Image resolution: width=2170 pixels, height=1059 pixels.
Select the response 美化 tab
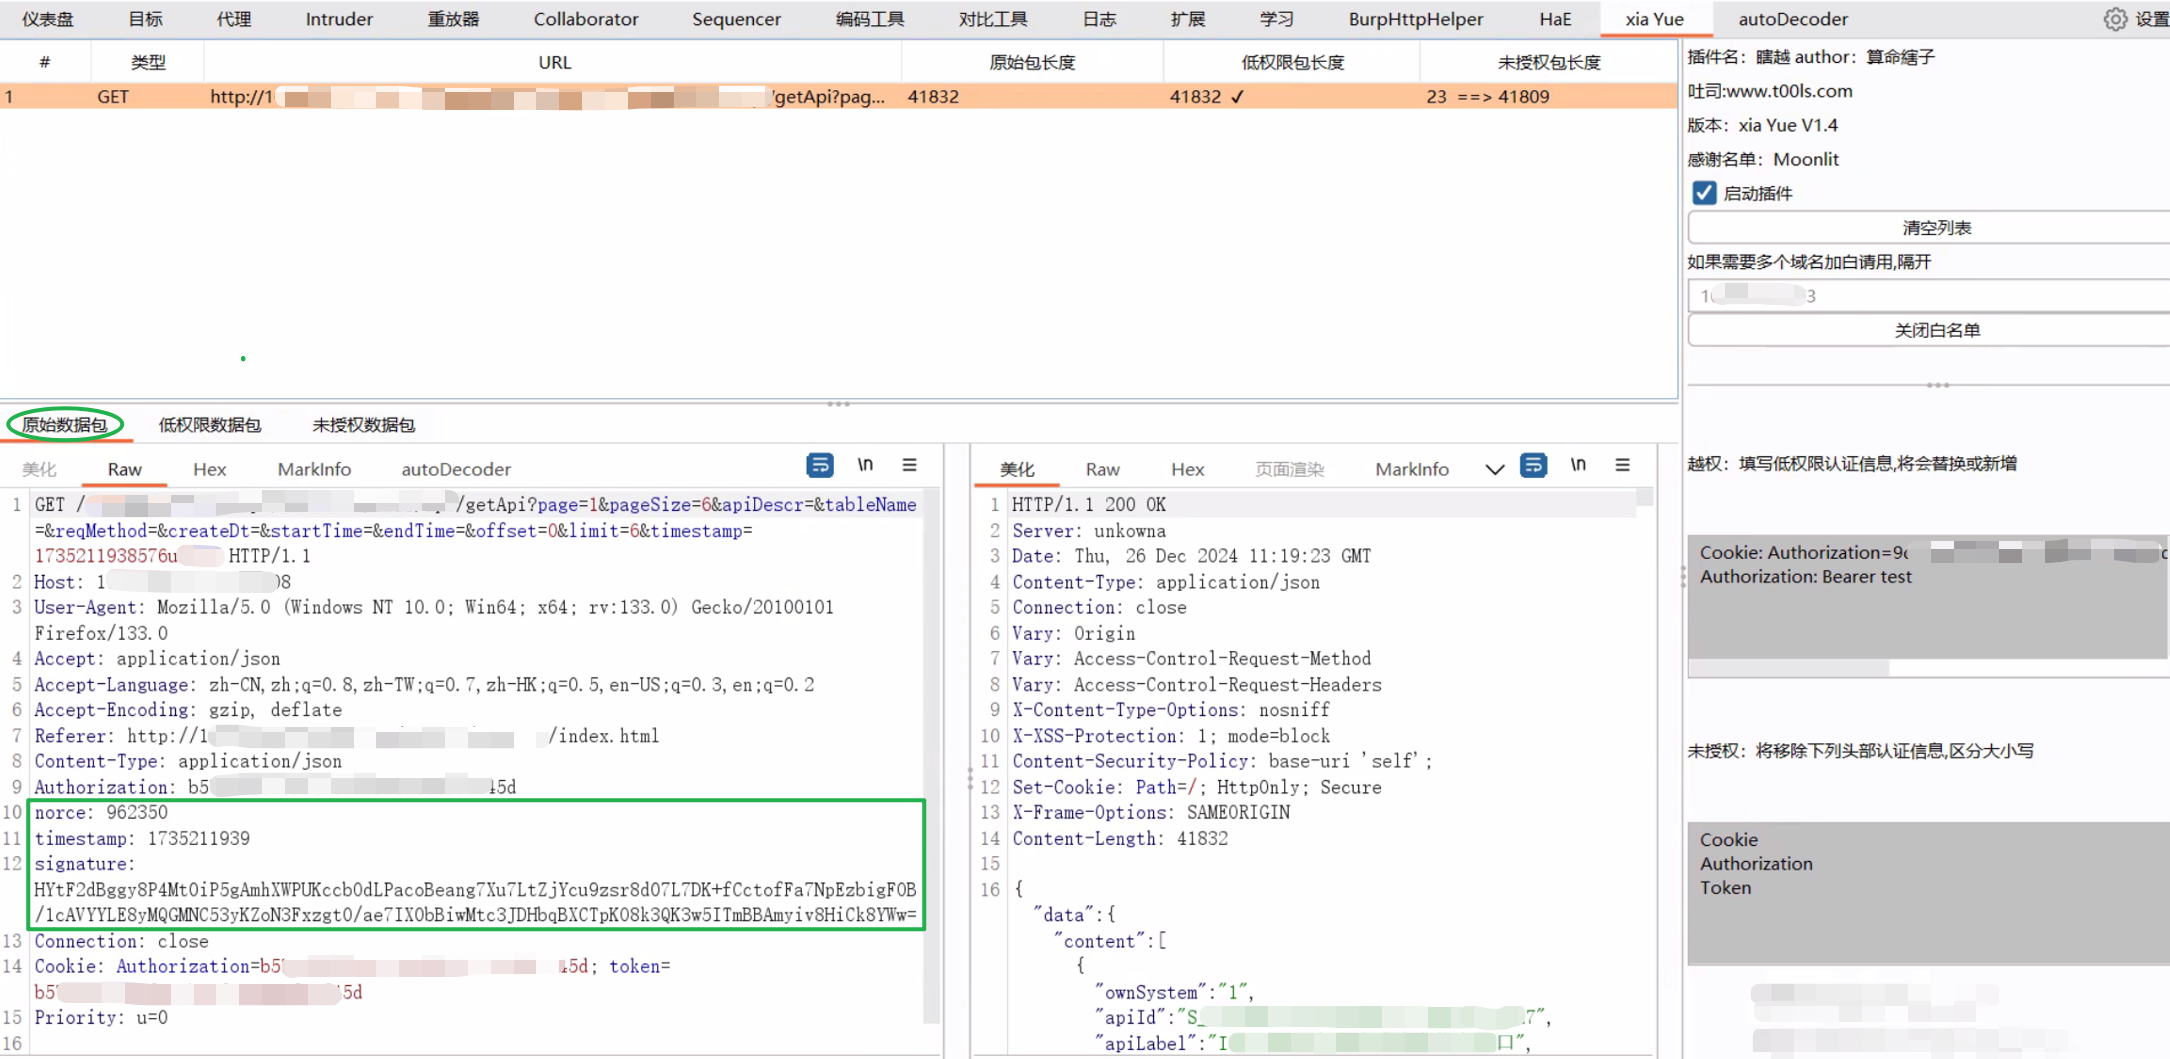point(1017,469)
